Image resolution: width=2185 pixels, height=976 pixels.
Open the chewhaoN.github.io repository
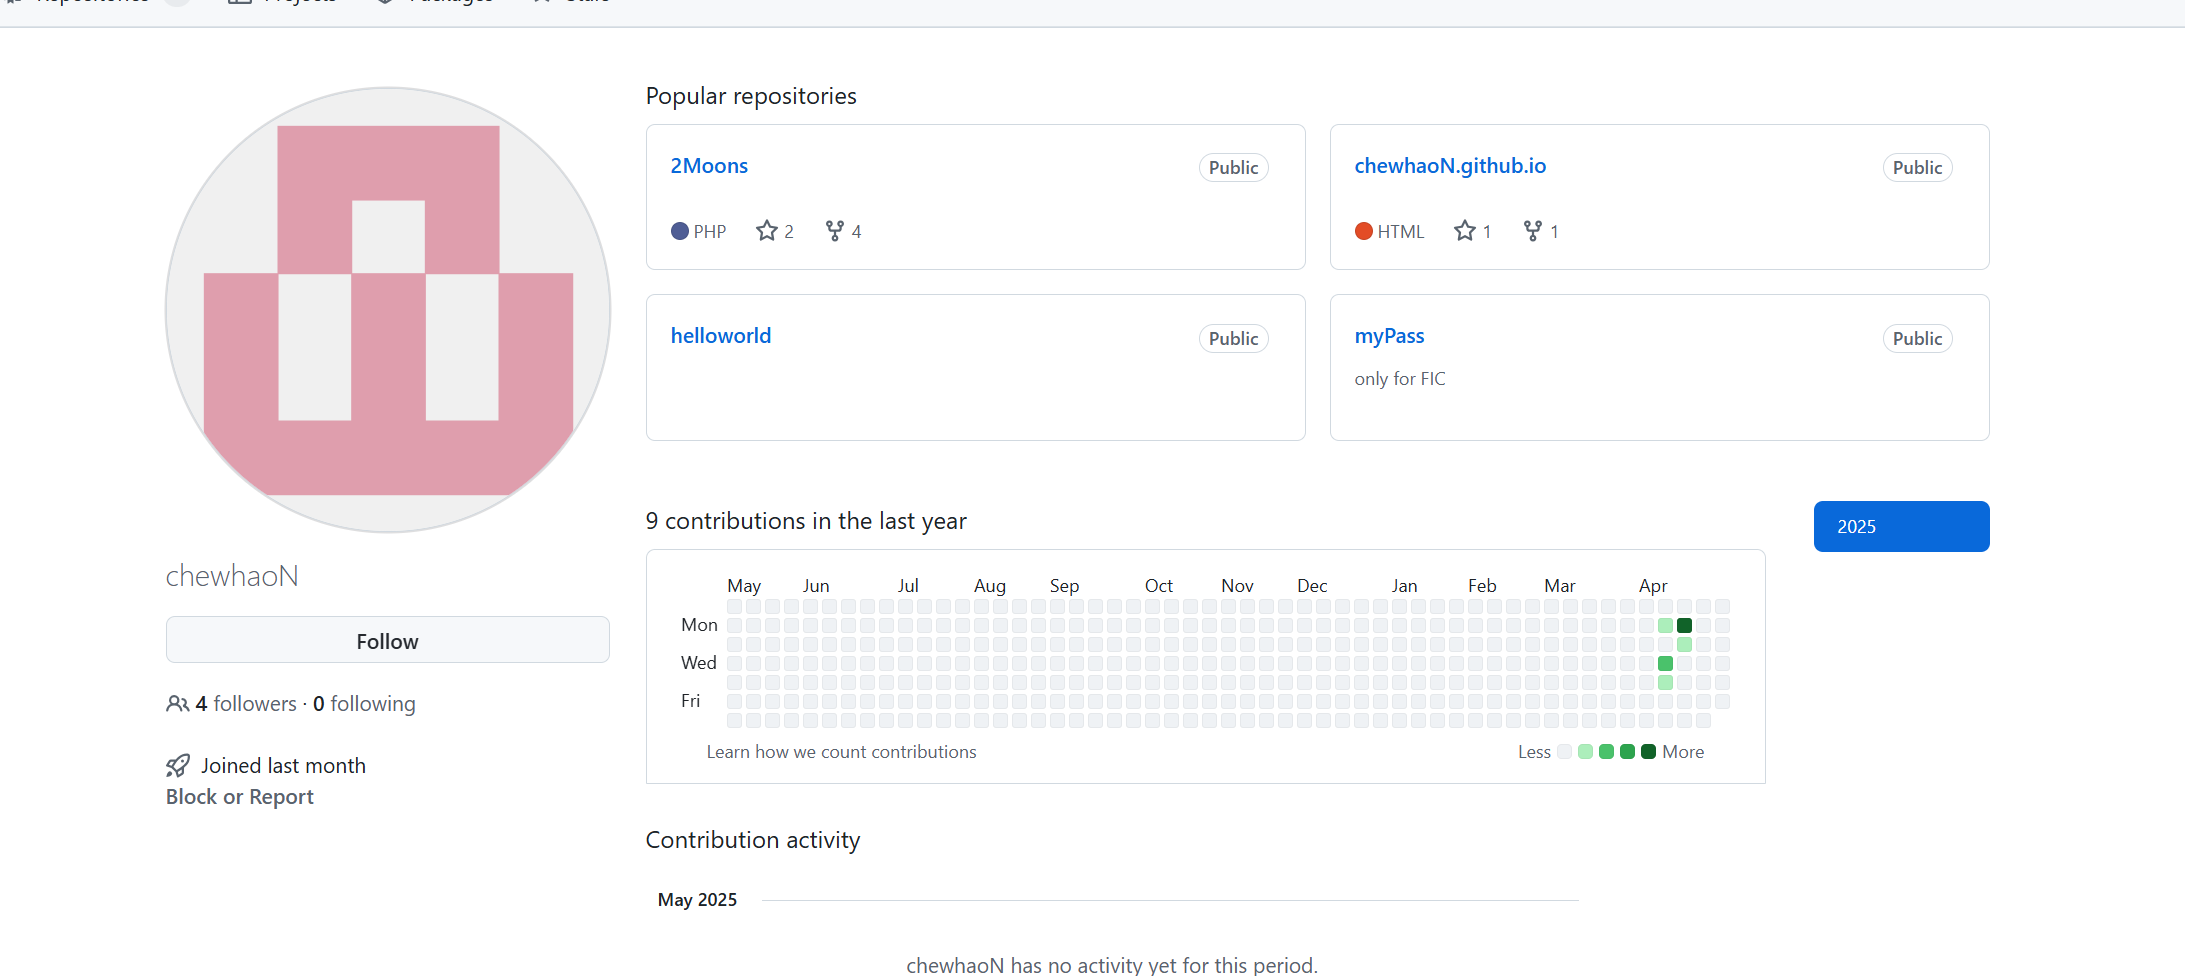[1450, 166]
